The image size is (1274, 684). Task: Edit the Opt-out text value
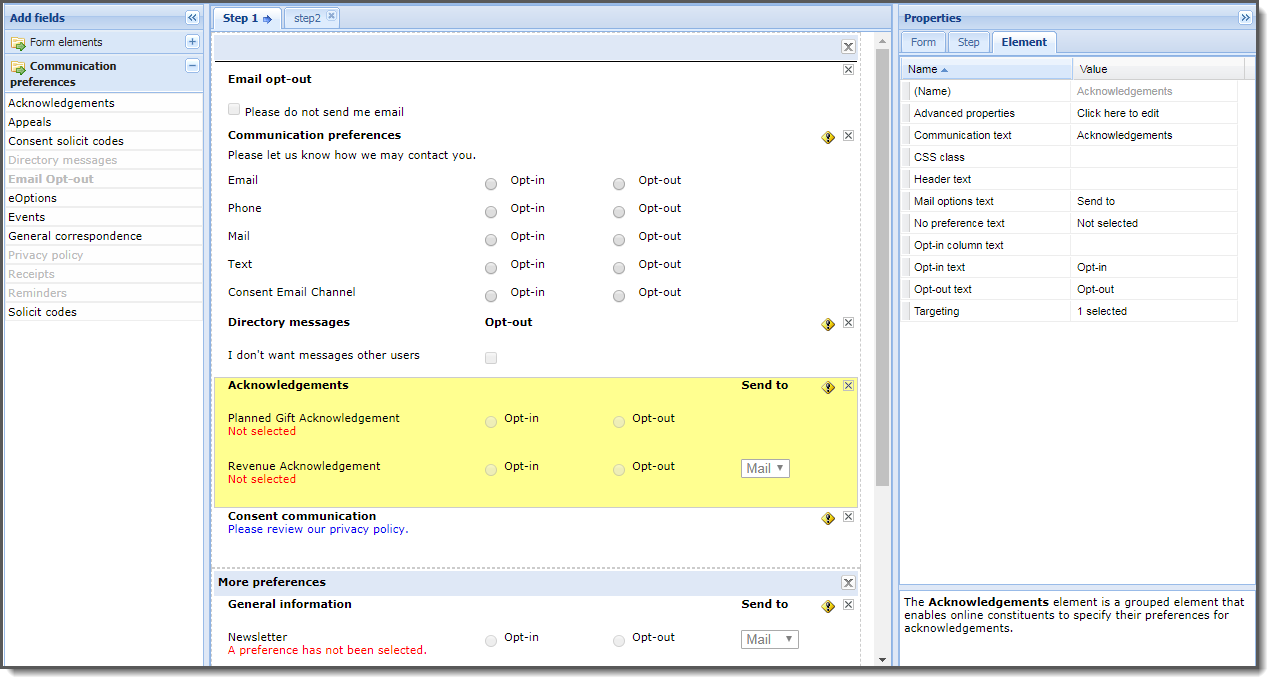[x=1154, y=289]
